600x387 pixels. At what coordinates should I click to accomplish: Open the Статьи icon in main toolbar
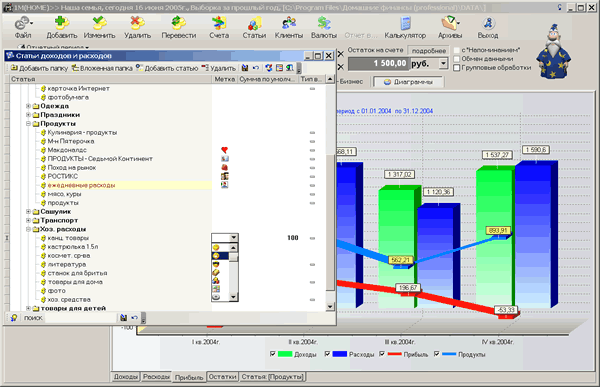click(x=254, y=23)
